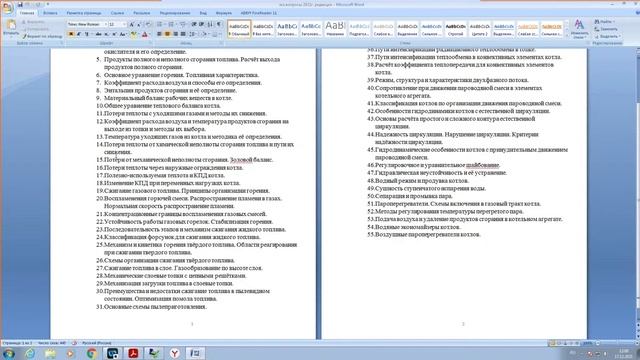Toggle numbered list
This screenshot has height=360, width=640.
tap(172, 24)
